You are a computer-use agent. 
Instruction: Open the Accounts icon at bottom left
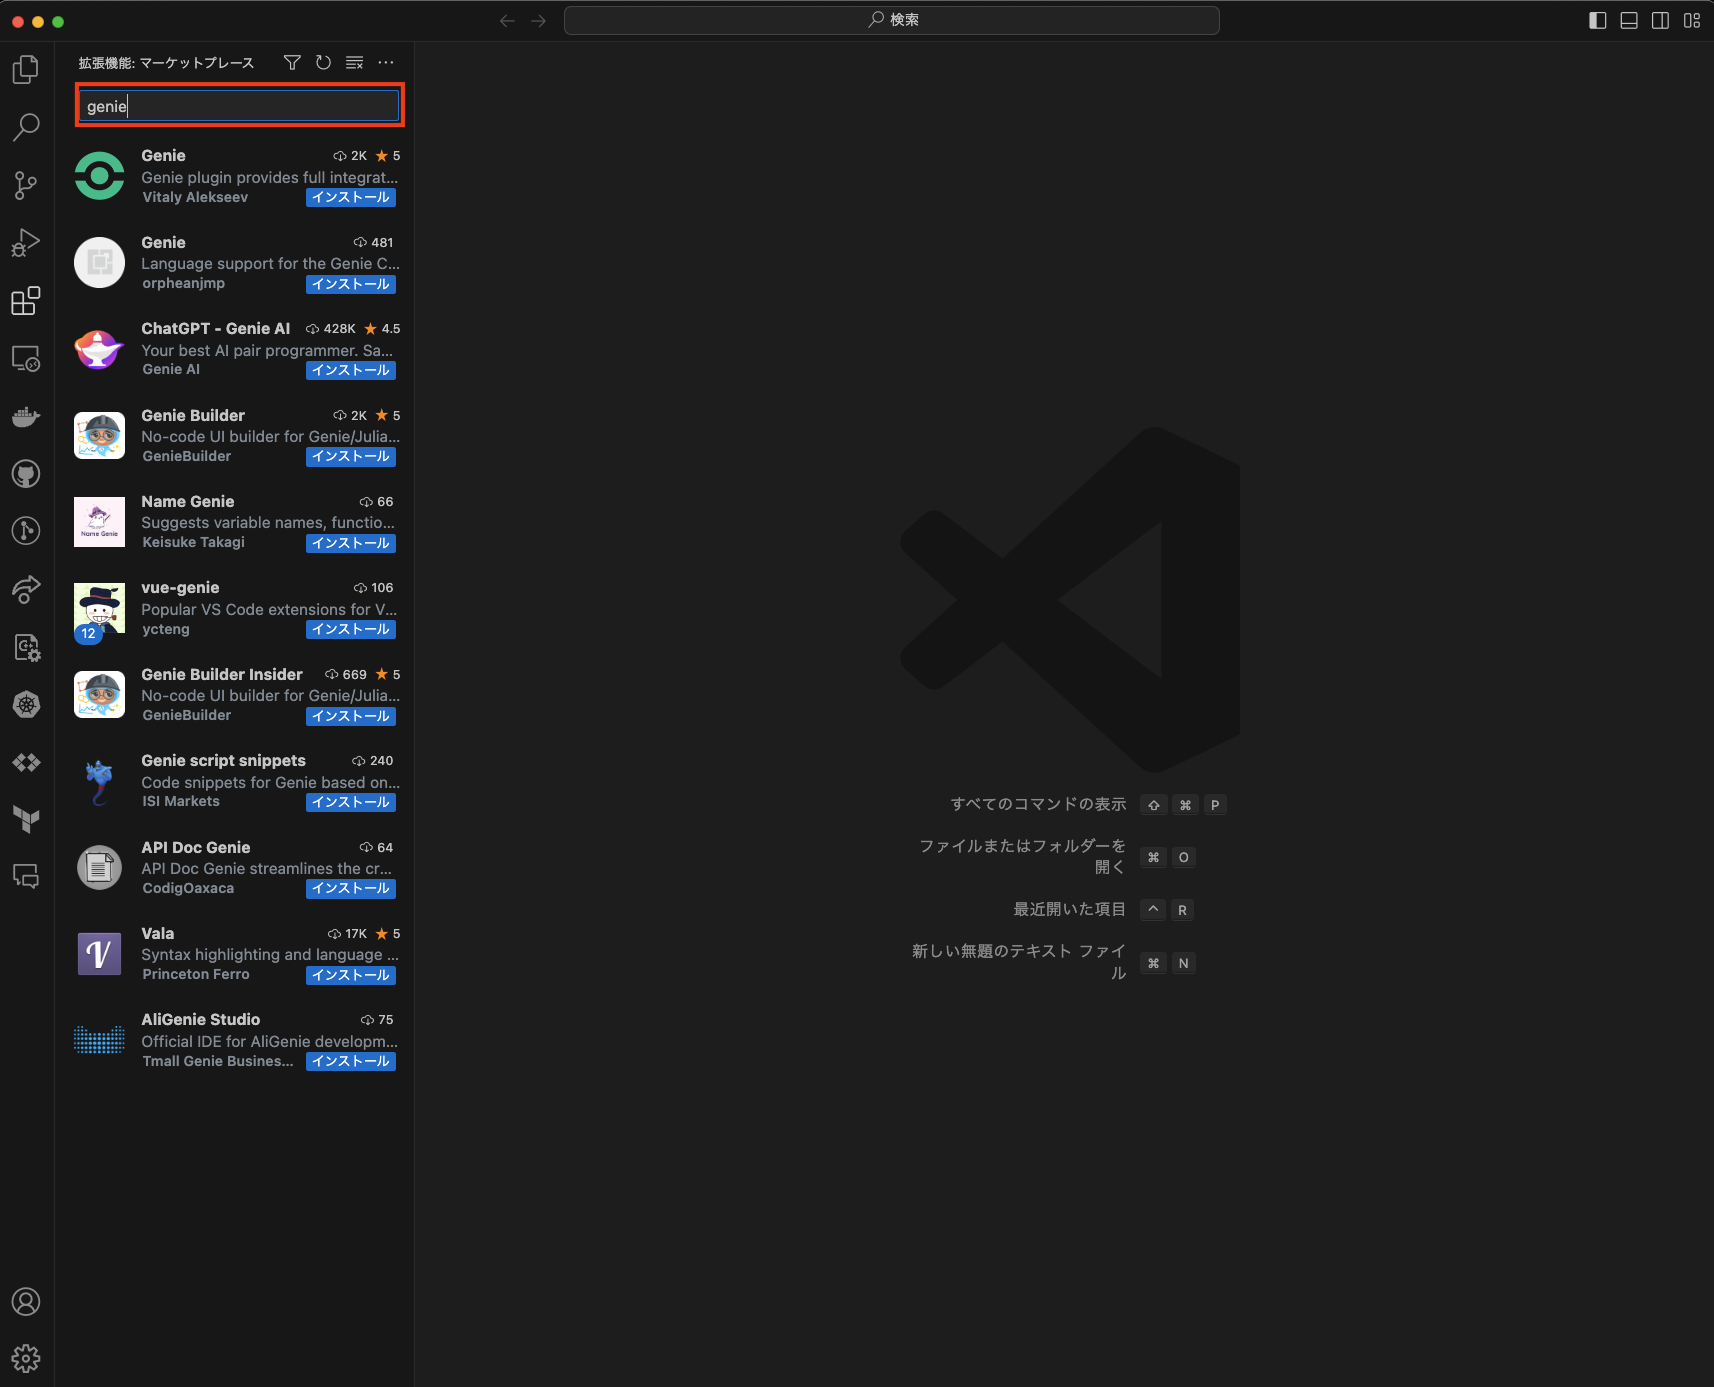tap(26, 1301)
